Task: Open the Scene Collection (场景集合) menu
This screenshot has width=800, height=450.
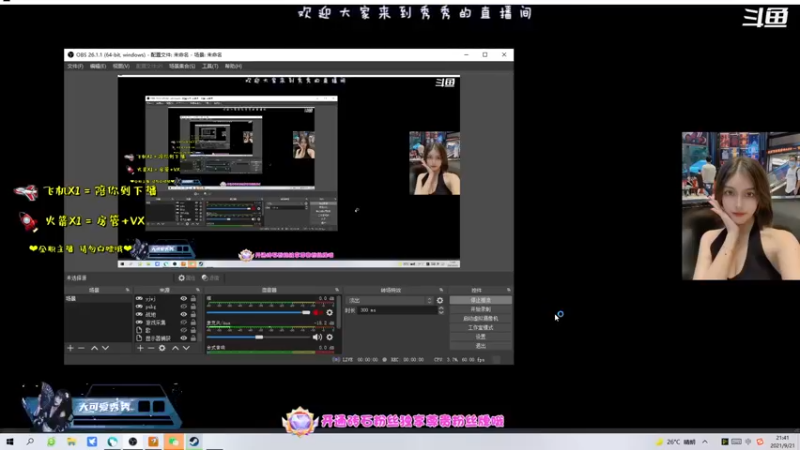Action: coord(182,66)
